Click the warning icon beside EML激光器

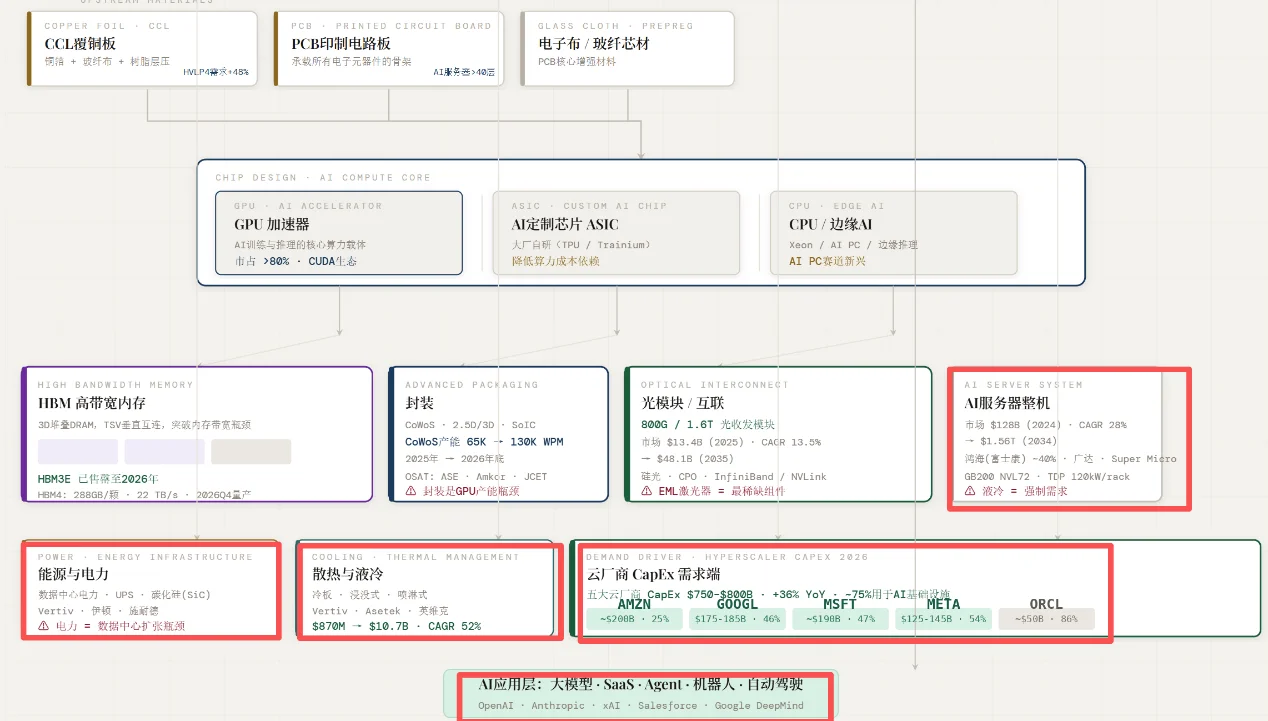(x=646, y=491)
